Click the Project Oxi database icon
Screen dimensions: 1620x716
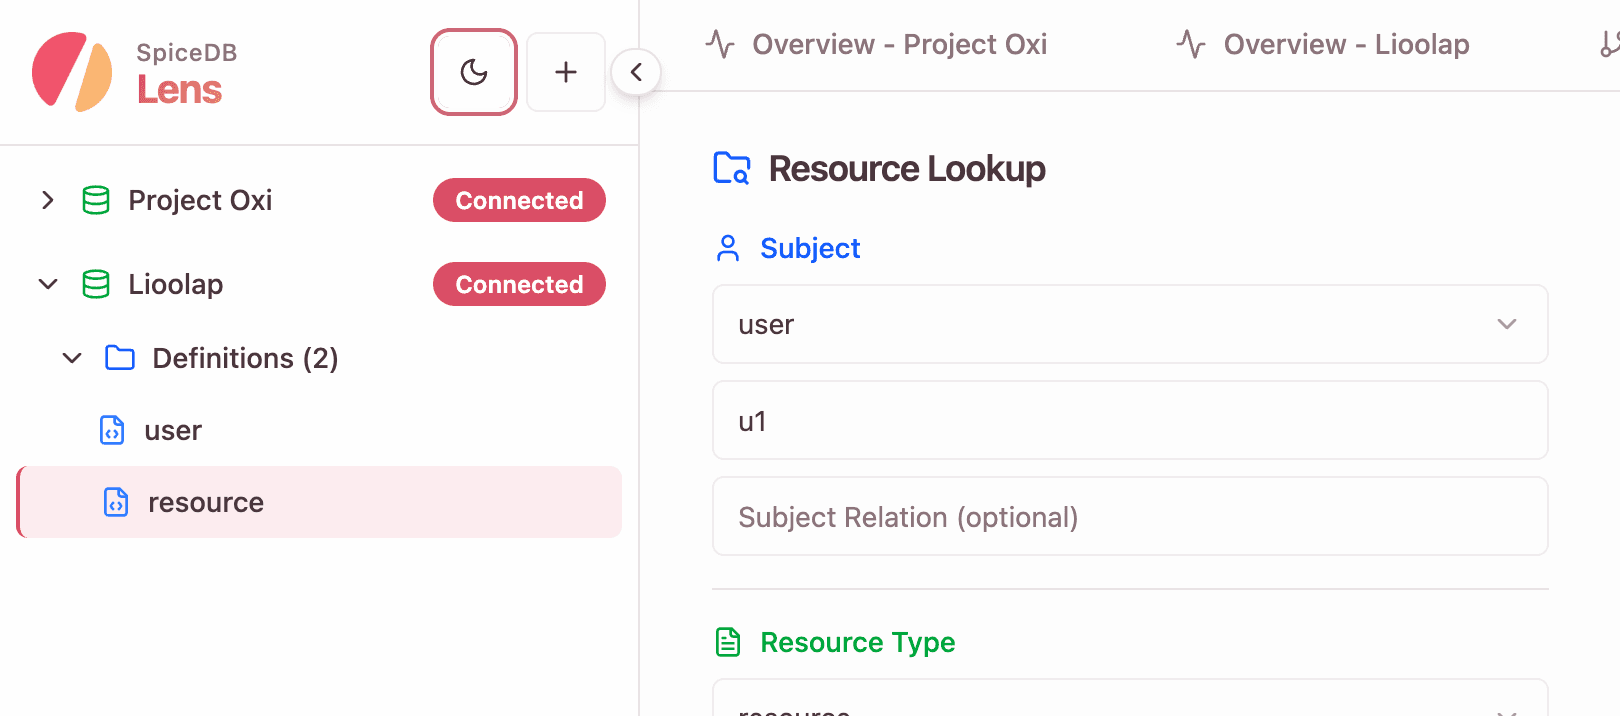96,201
